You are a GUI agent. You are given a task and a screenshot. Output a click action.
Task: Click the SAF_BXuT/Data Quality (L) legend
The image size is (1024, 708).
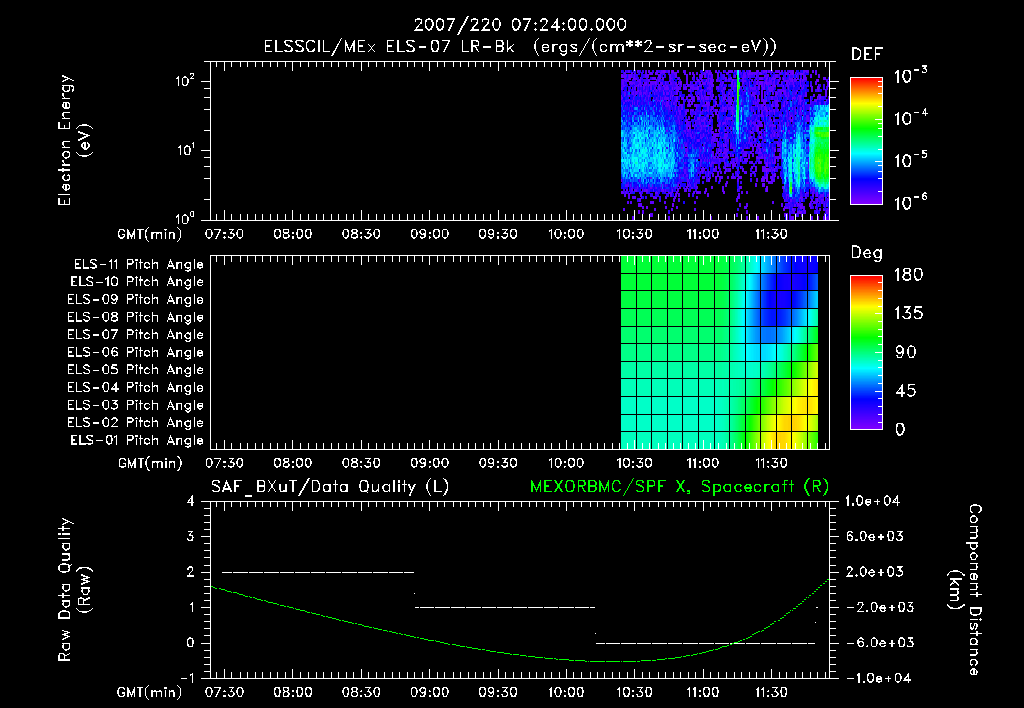(330, 487)
